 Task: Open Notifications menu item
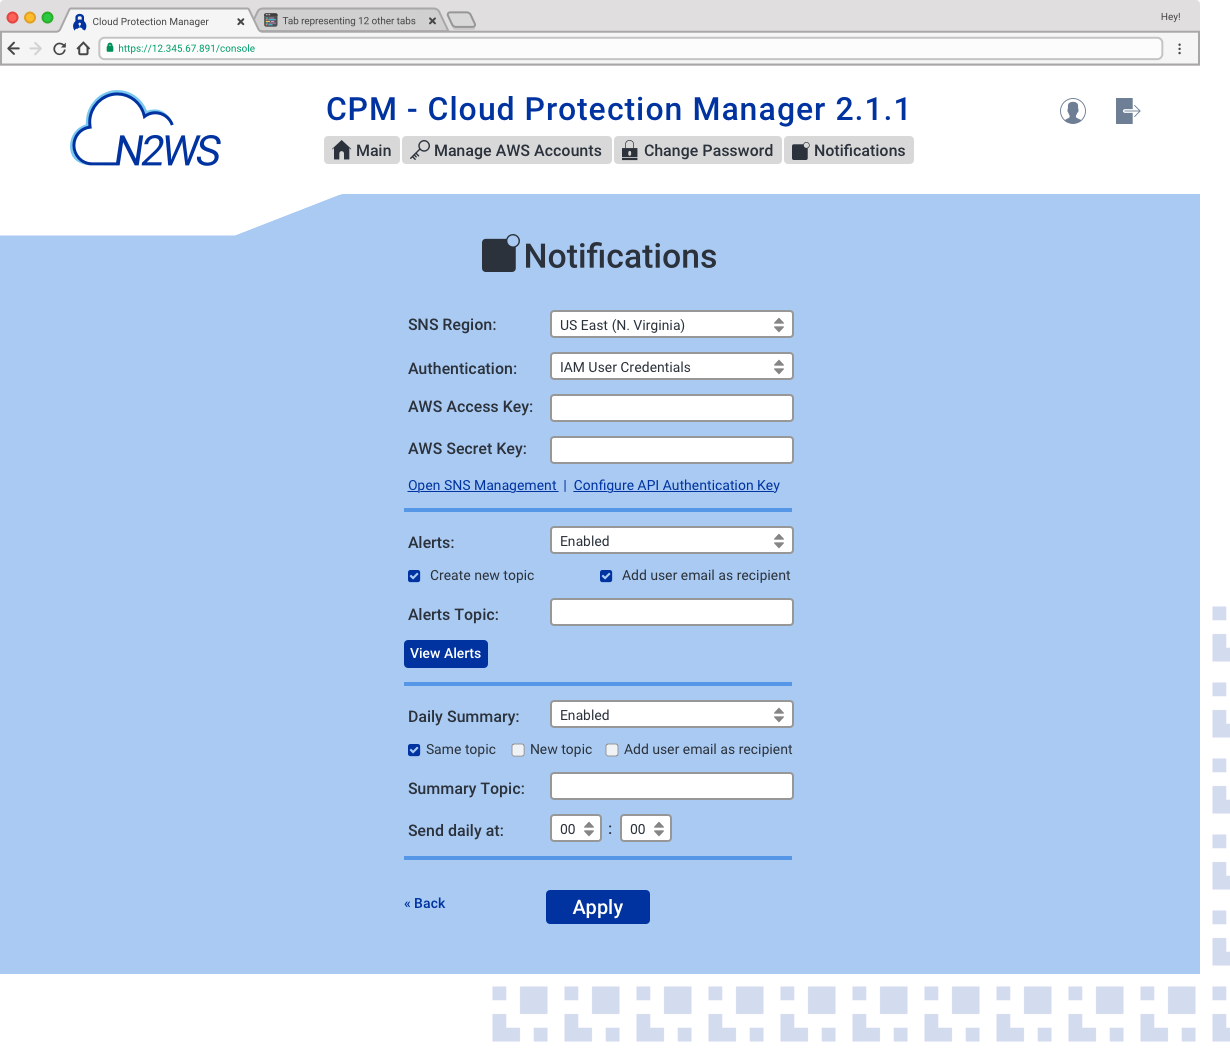[x=849, y=150]
